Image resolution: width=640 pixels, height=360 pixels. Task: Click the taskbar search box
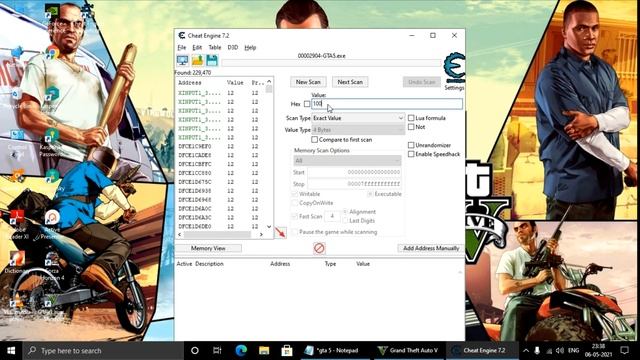coord(103,350)
